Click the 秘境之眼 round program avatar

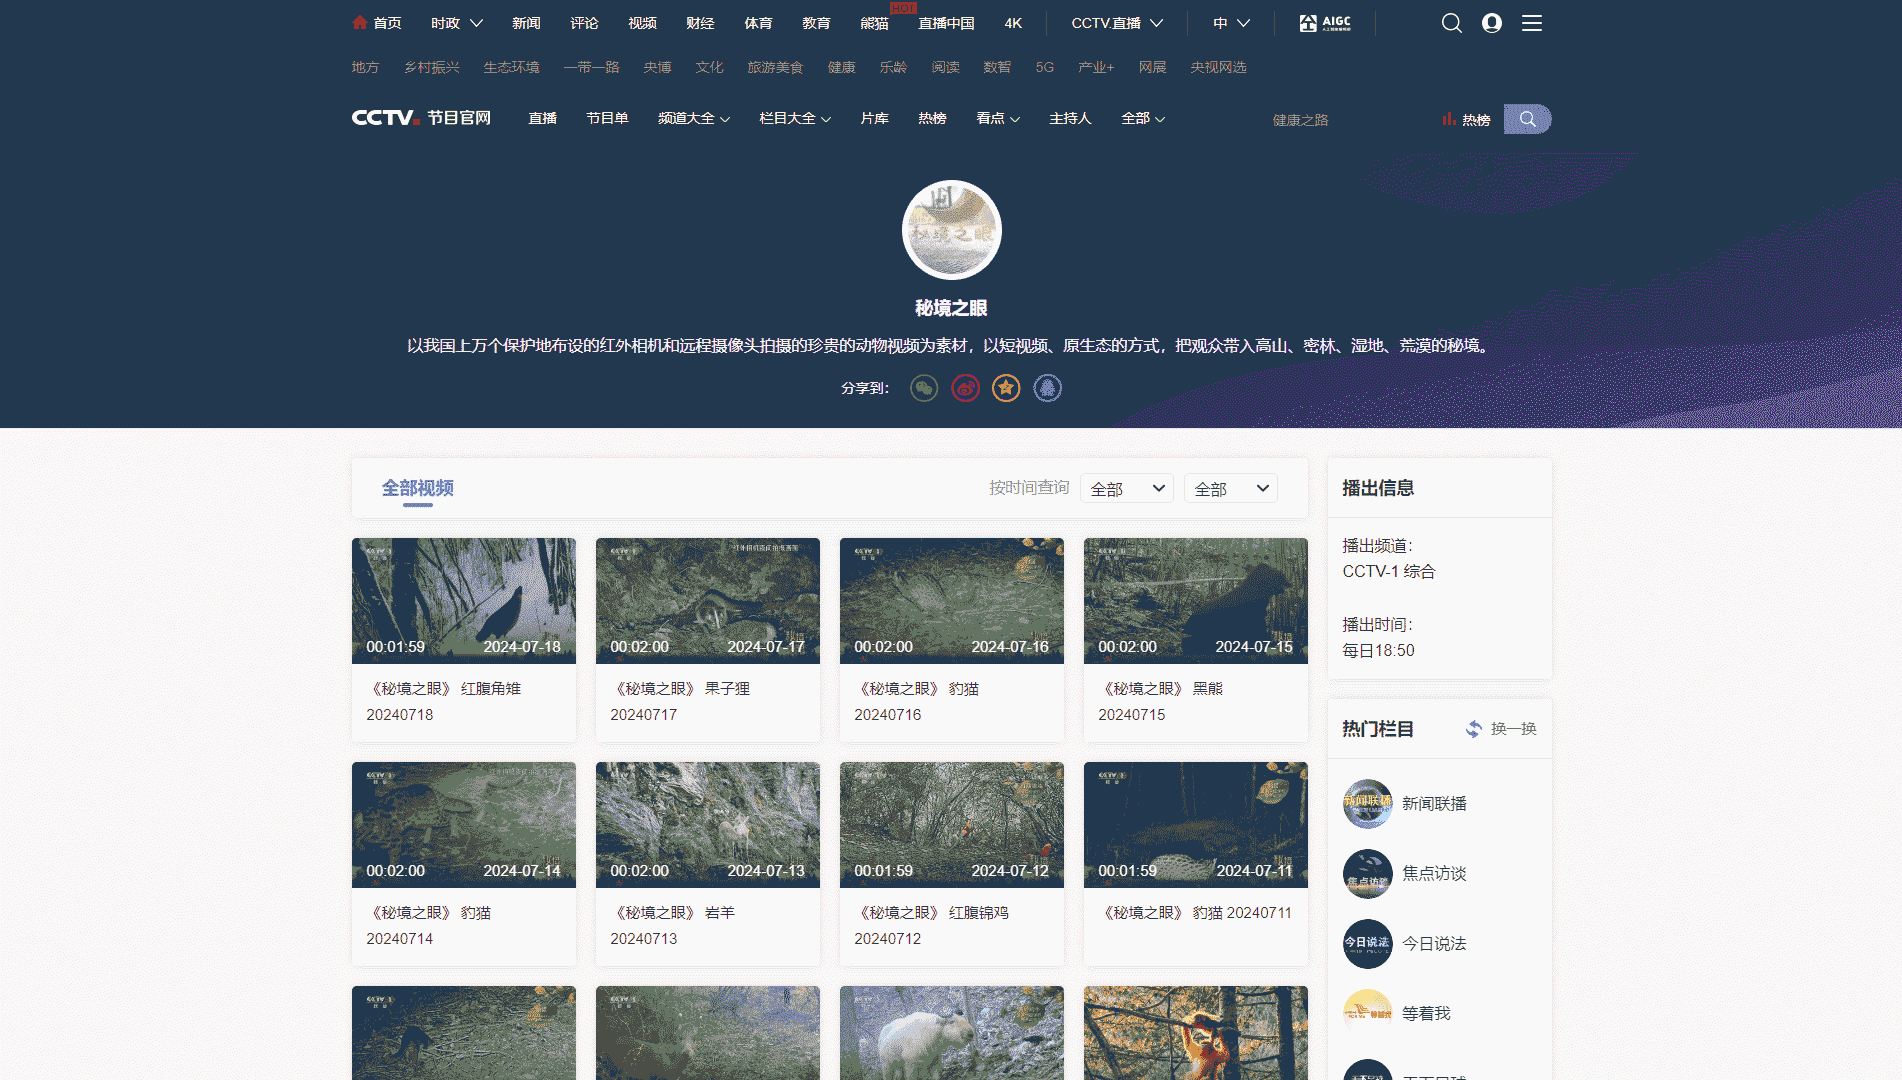951,230
